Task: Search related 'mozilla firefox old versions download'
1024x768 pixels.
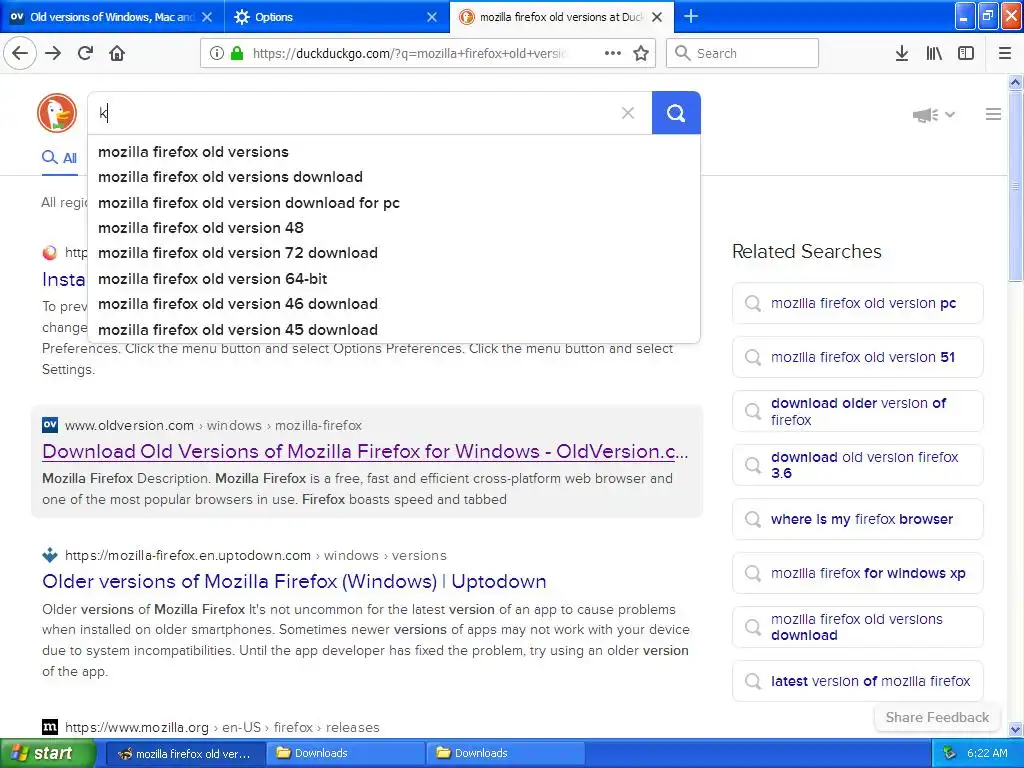Action: click(857, 627)
